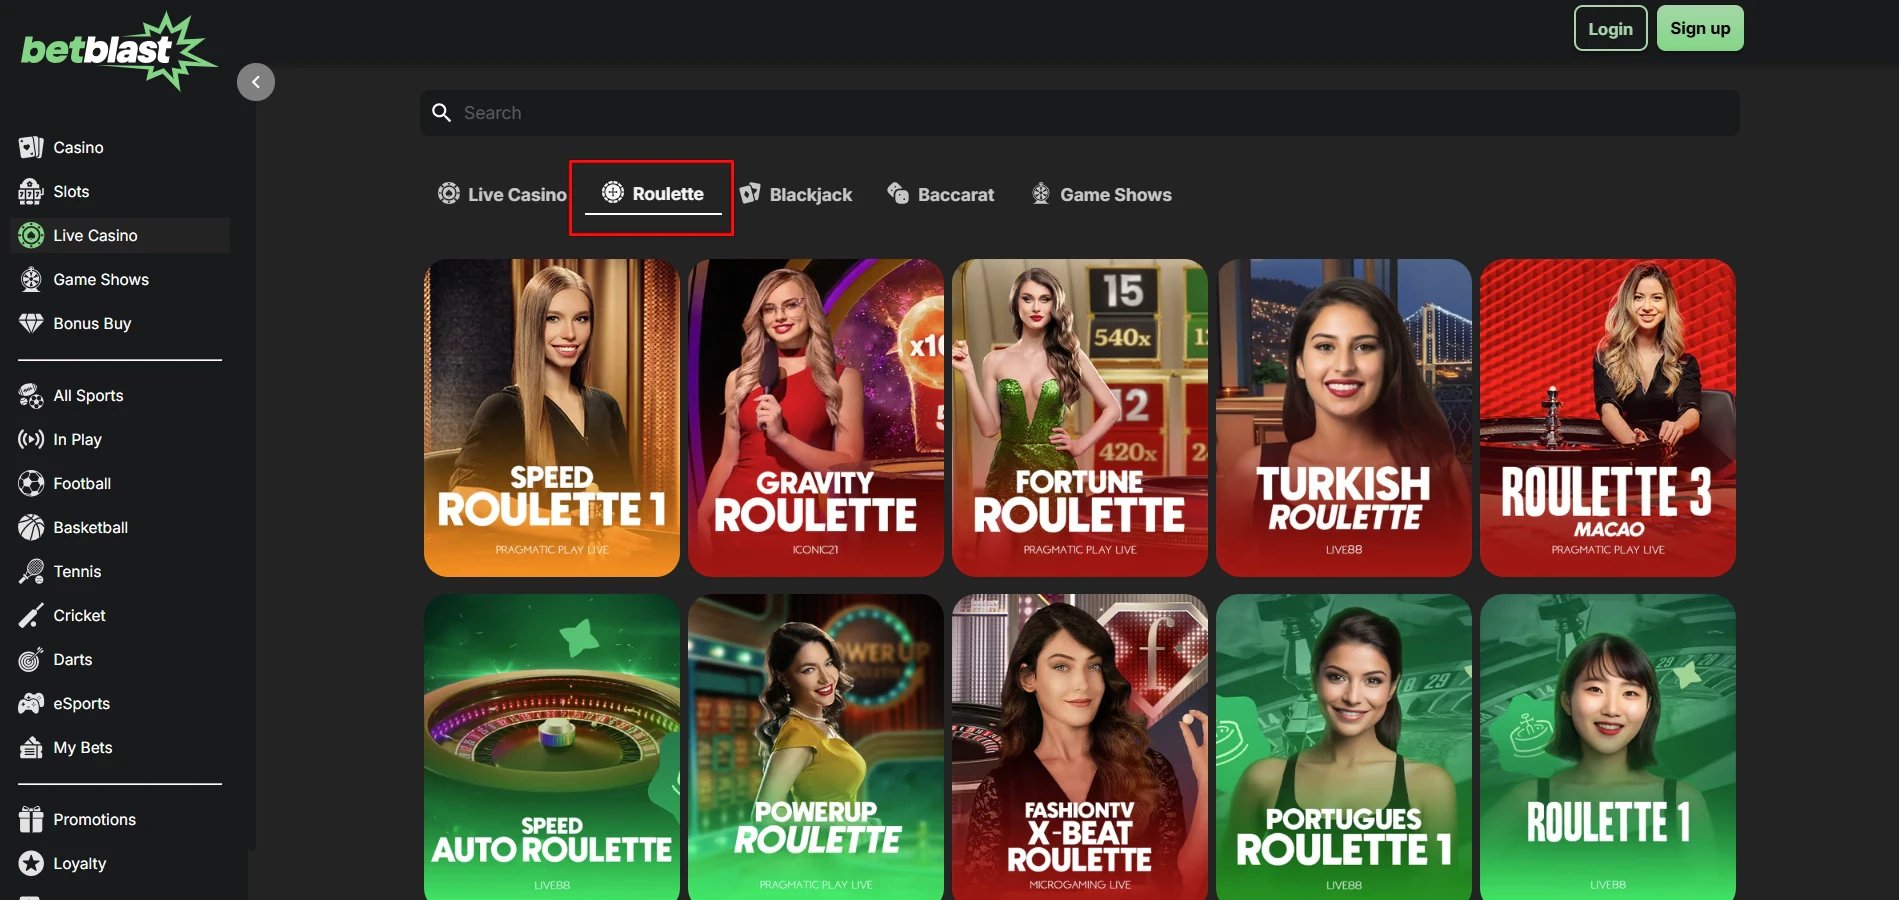Image resolution: width=1899 pixels, height=900 pixels.
Task: Launch the Speed Auto Roulette game
Action: [552, 747]
